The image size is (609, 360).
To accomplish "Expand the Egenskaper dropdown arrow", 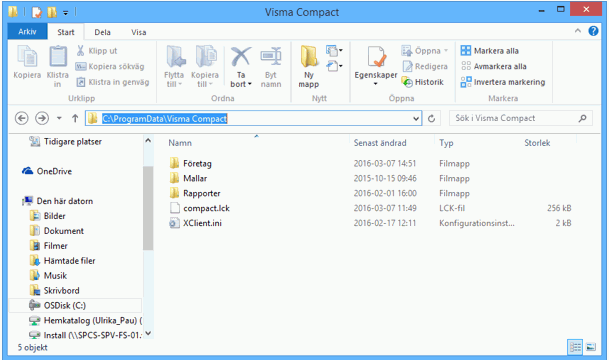I will [x=376, y=84].
